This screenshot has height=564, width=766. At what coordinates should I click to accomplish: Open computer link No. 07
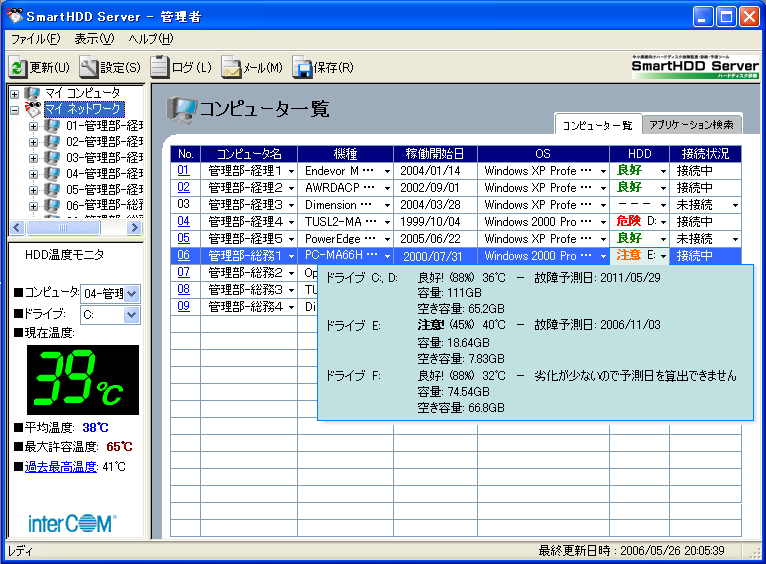point(183,272)
